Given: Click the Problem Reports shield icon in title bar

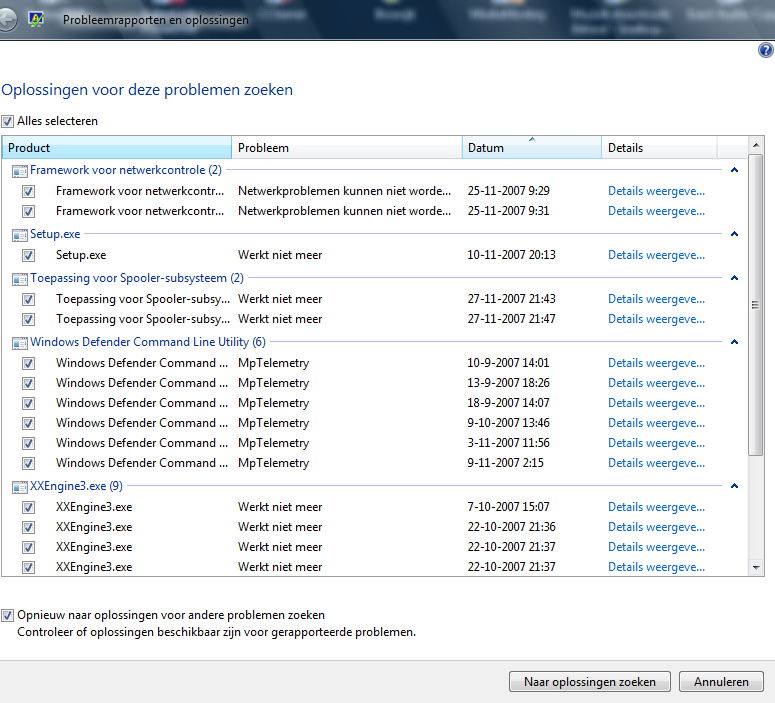Looking at the screenshot, I should tap(36, 20).
